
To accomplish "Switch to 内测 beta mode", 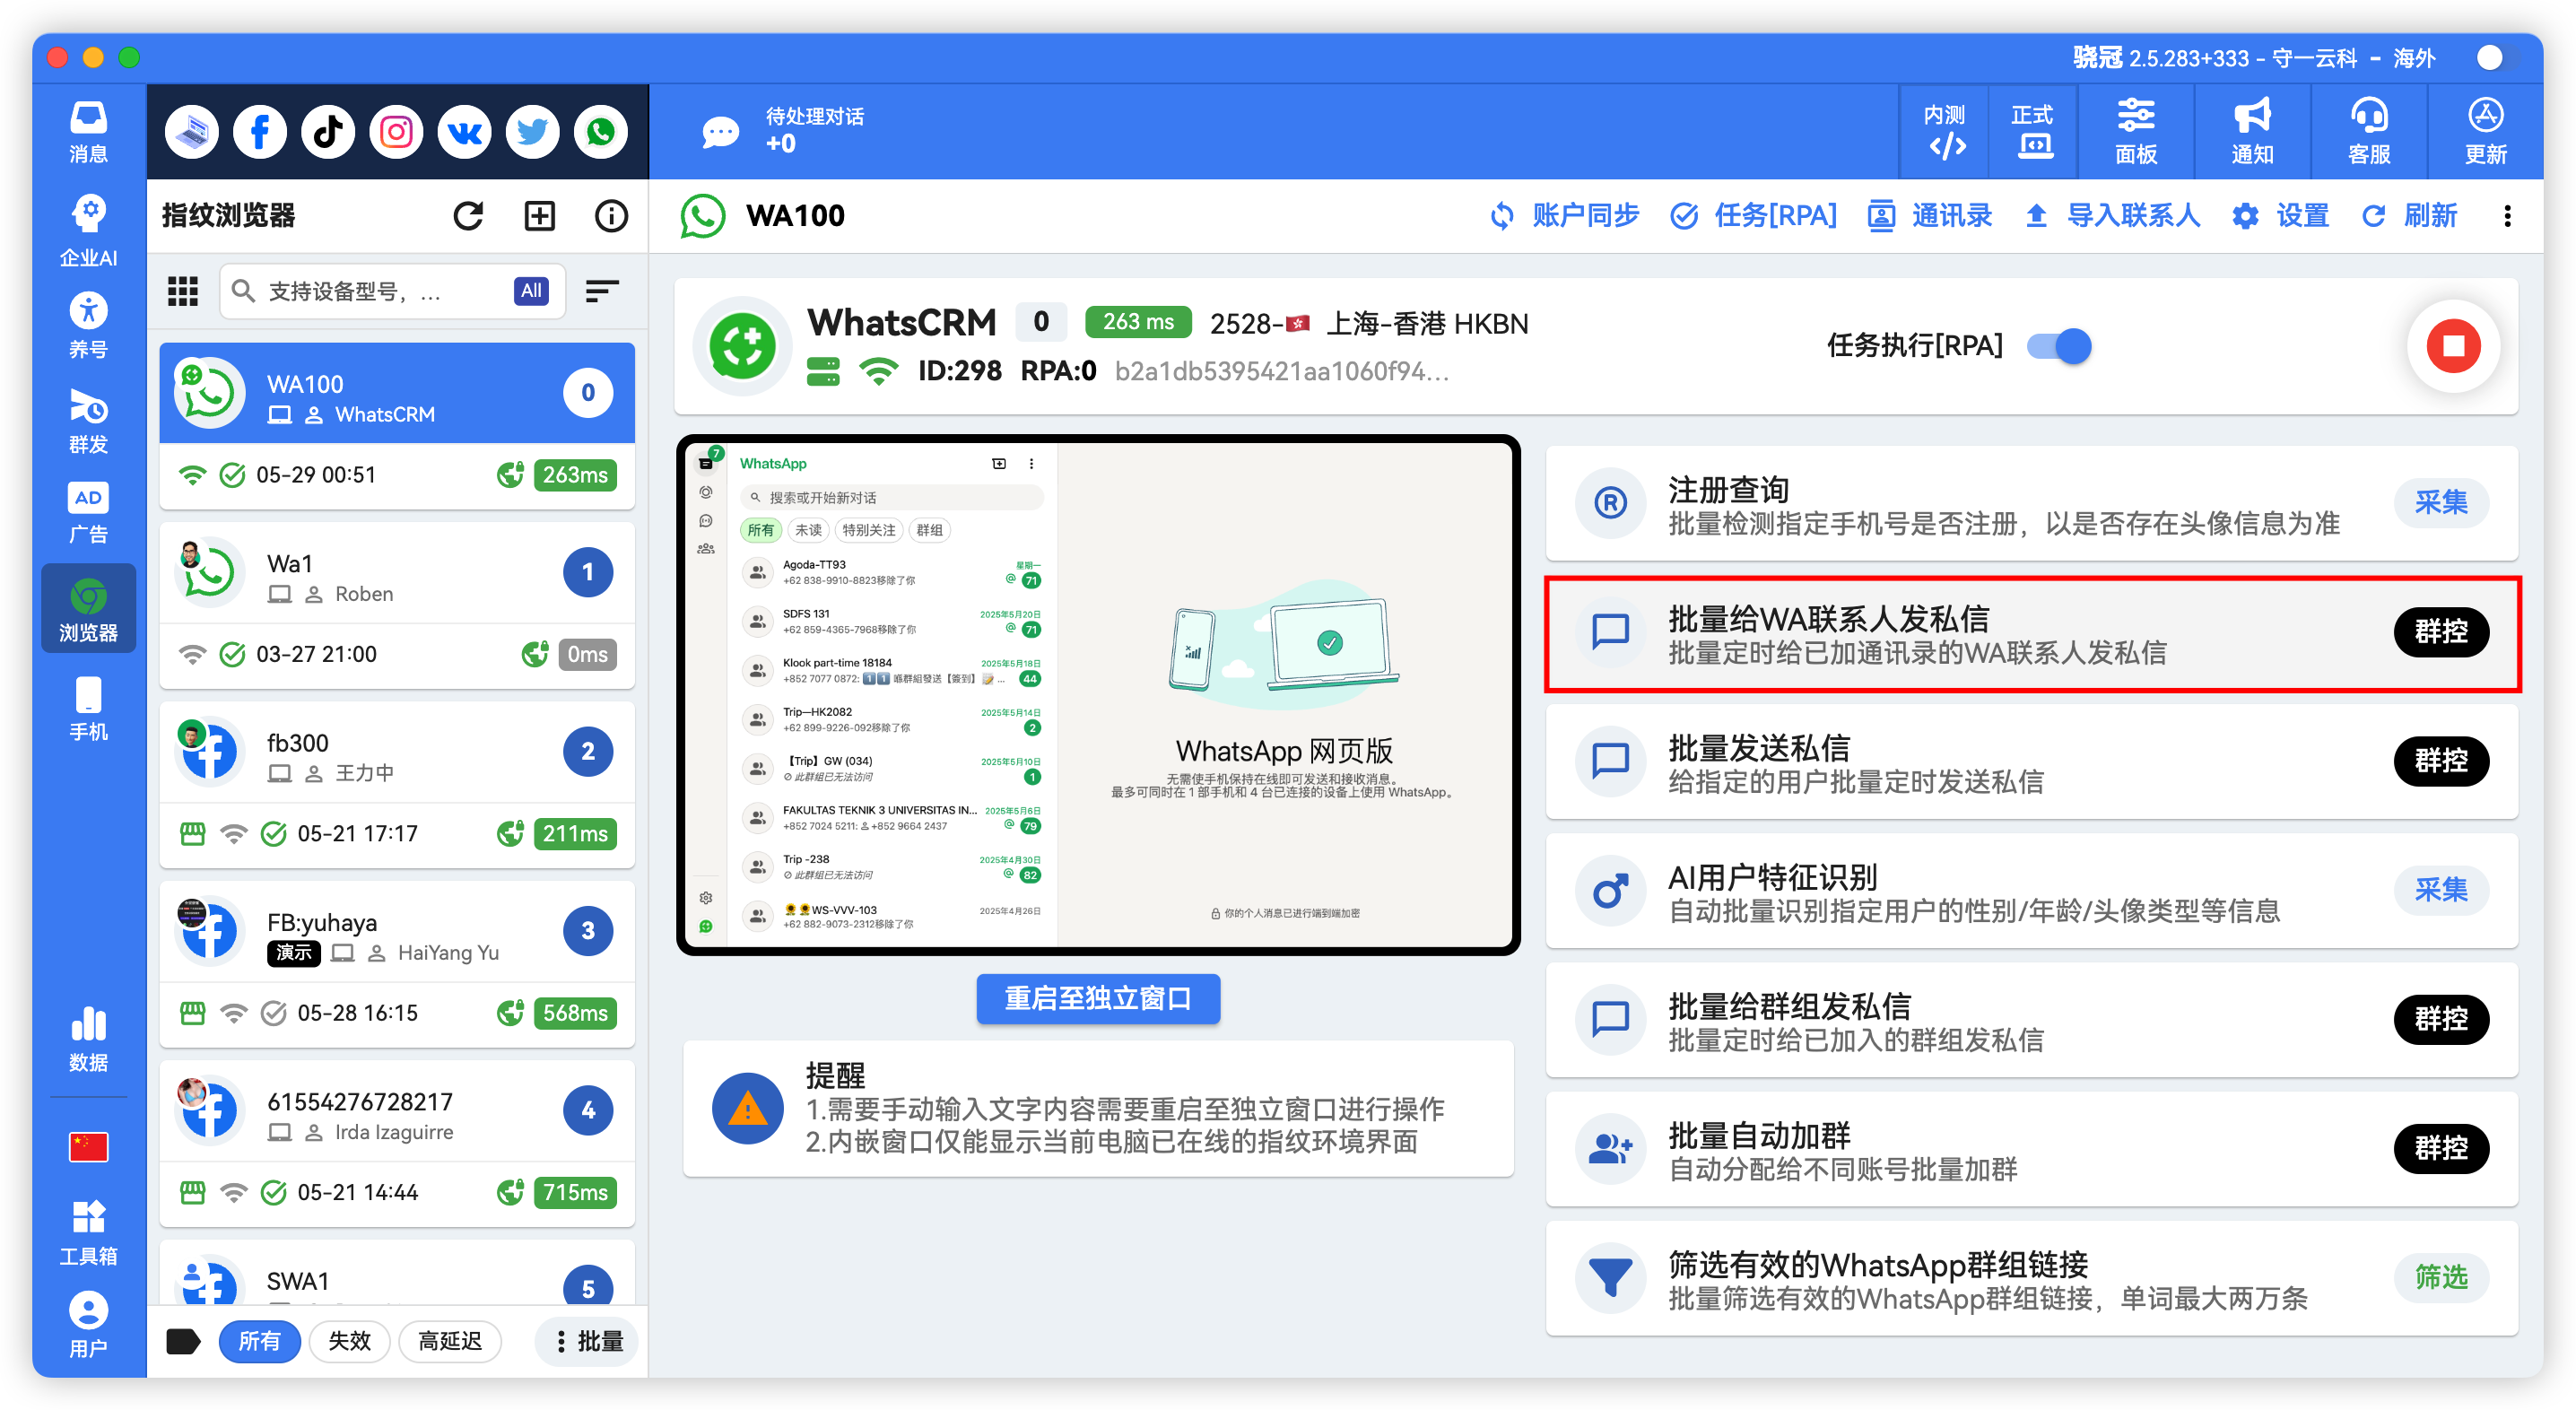I will tap(1945, 131).
